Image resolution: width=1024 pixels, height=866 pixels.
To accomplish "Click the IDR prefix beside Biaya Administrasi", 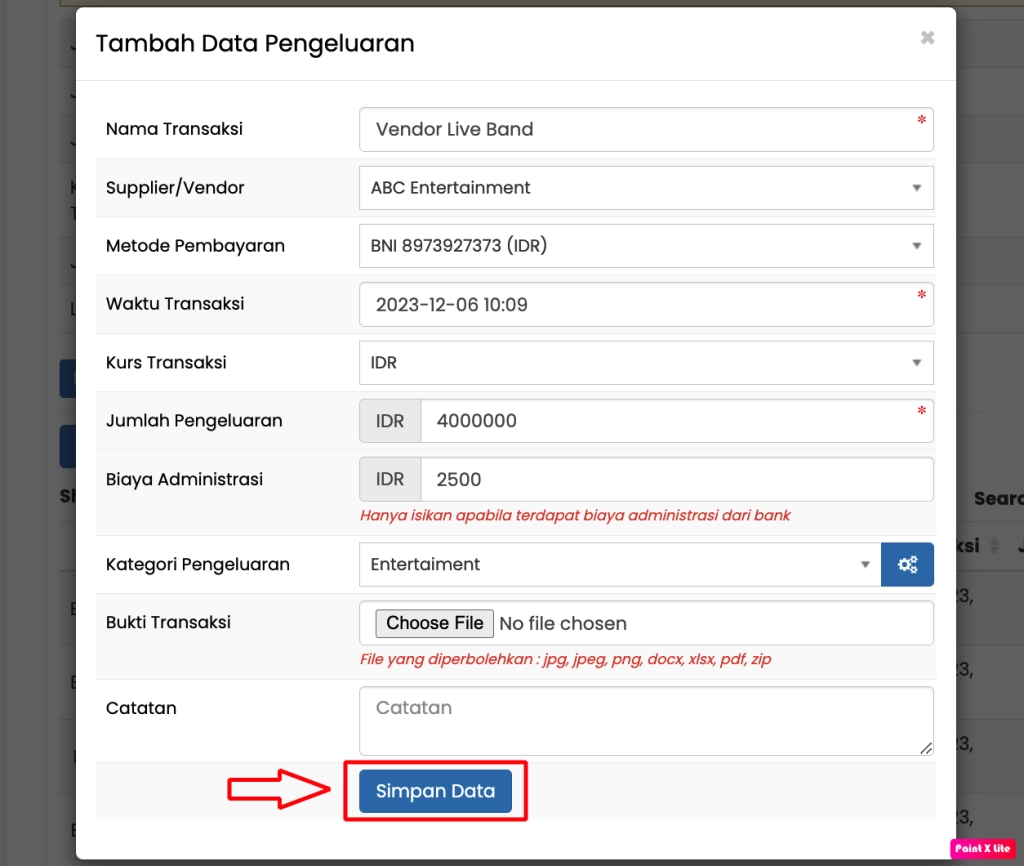I will click(x=390, y=480).
